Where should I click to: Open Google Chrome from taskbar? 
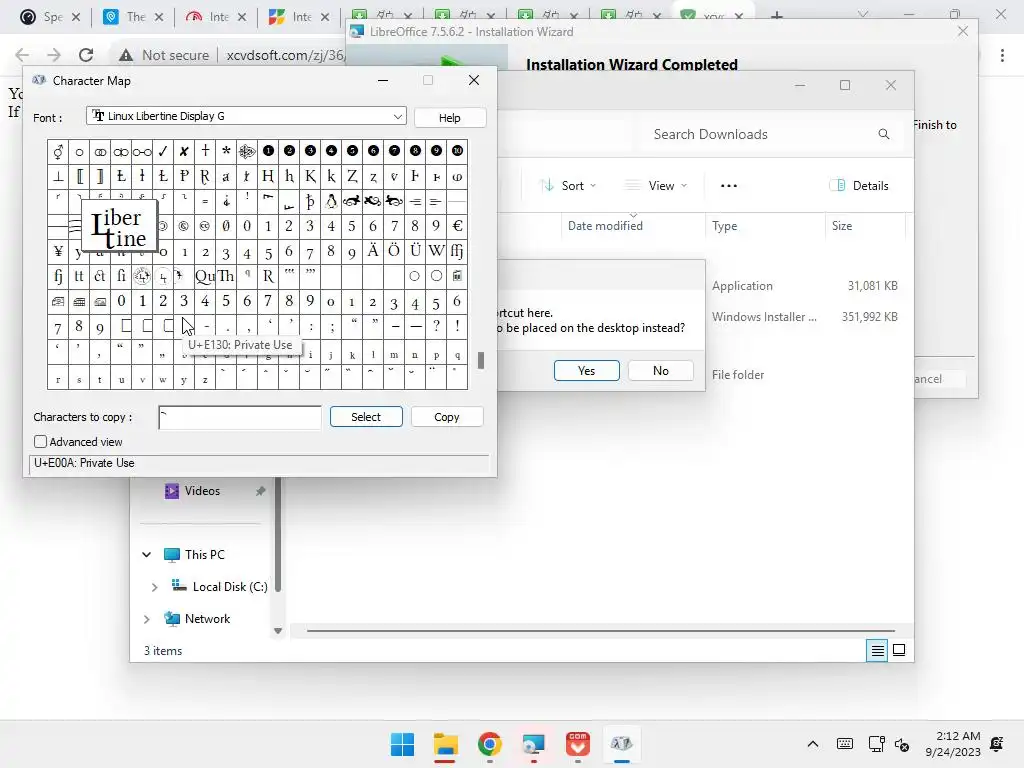(489, 744)
